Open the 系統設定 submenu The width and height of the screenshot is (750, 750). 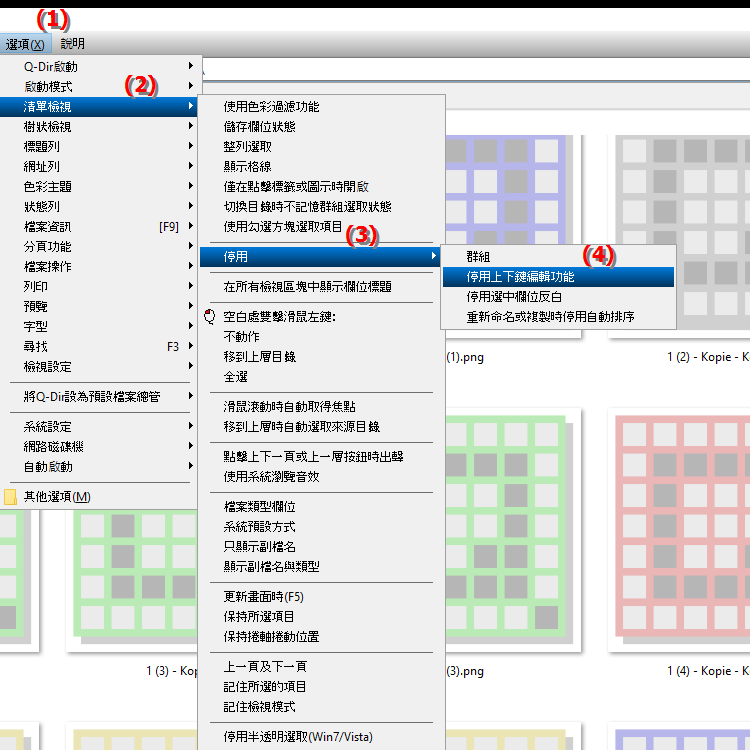(x=100, y=427)
